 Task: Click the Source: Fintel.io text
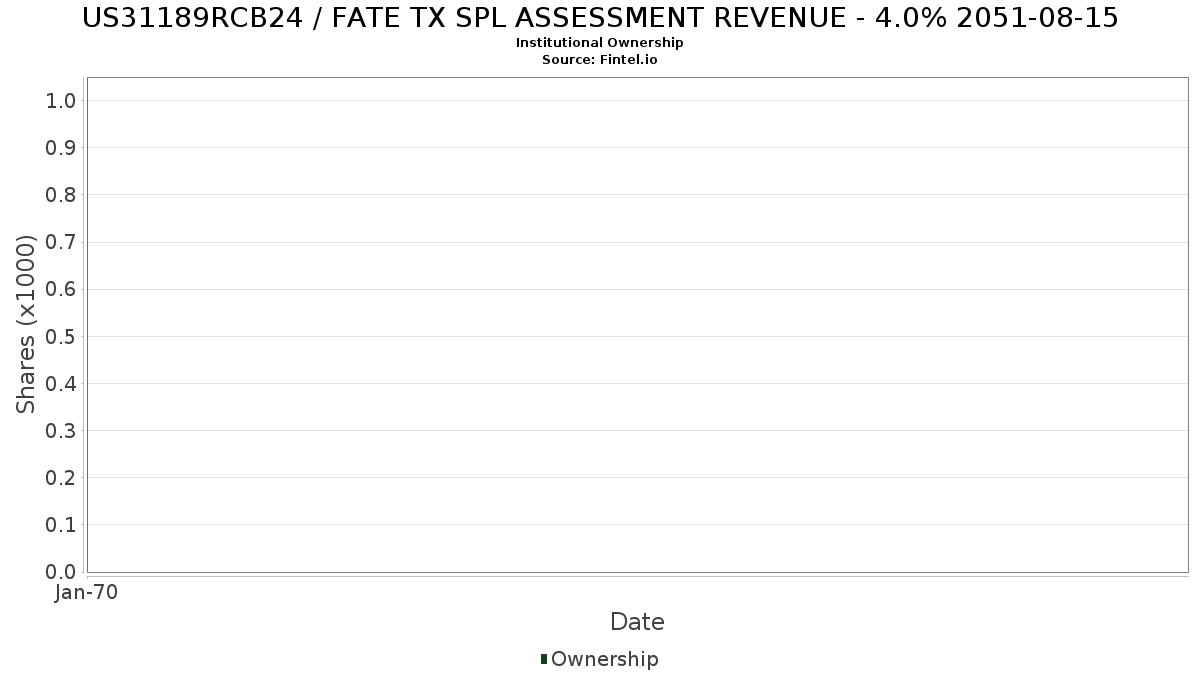click(x=600, y=59)
